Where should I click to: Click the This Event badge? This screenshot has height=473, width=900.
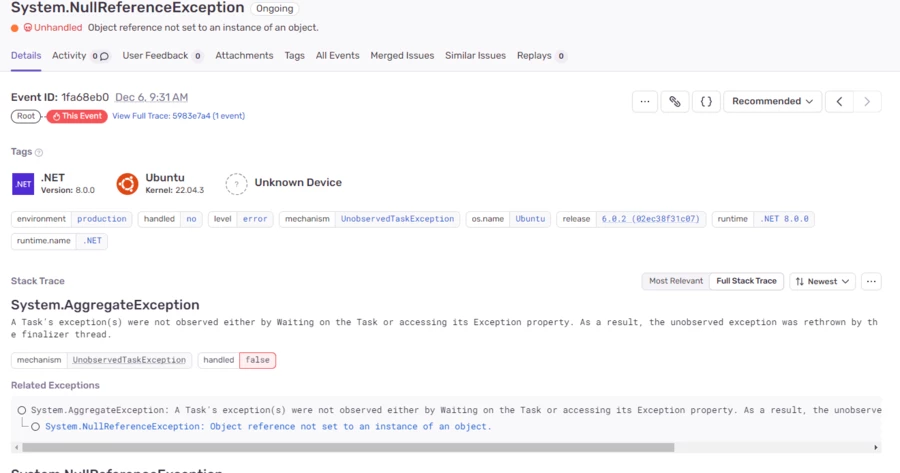pos(77,116)
